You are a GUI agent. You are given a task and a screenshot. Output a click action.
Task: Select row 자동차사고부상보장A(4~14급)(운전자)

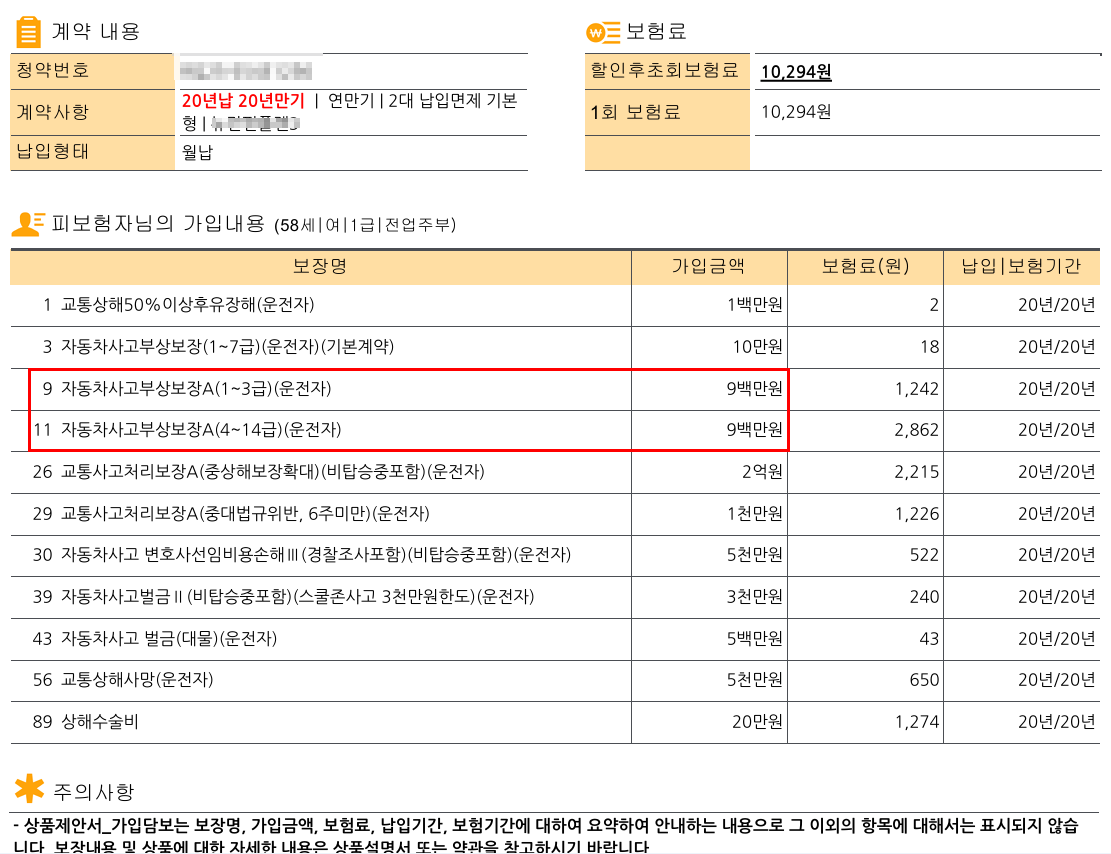pyautogui.click(x=555, y=430)
